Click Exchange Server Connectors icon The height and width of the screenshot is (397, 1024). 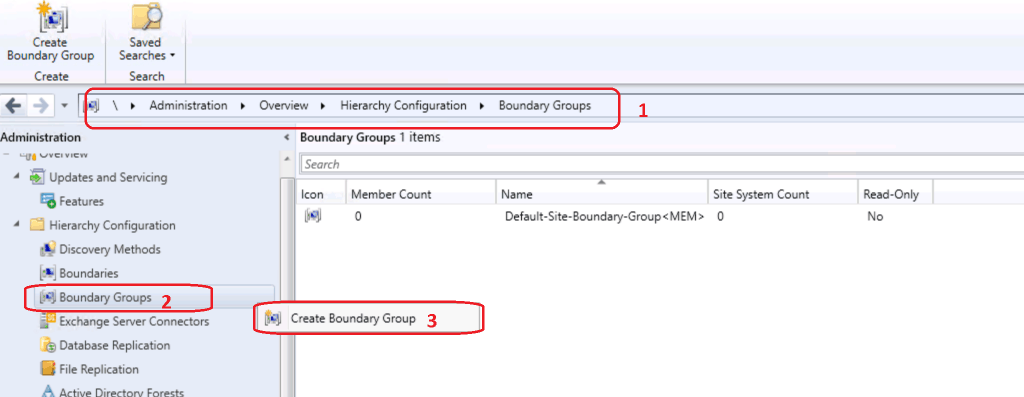pos(48,321)
